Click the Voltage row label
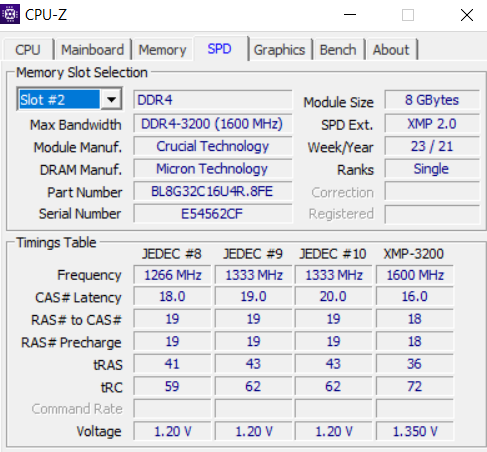 pos(99,431)
